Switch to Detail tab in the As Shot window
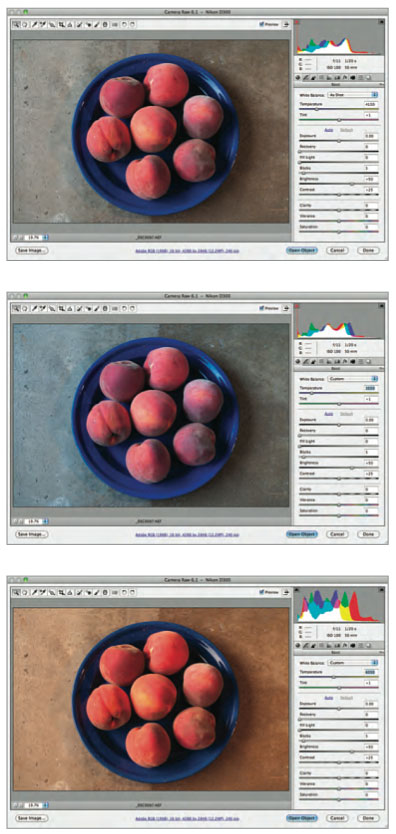The height and width of the screenshot is (834, 396). click(x=314, y=78)
